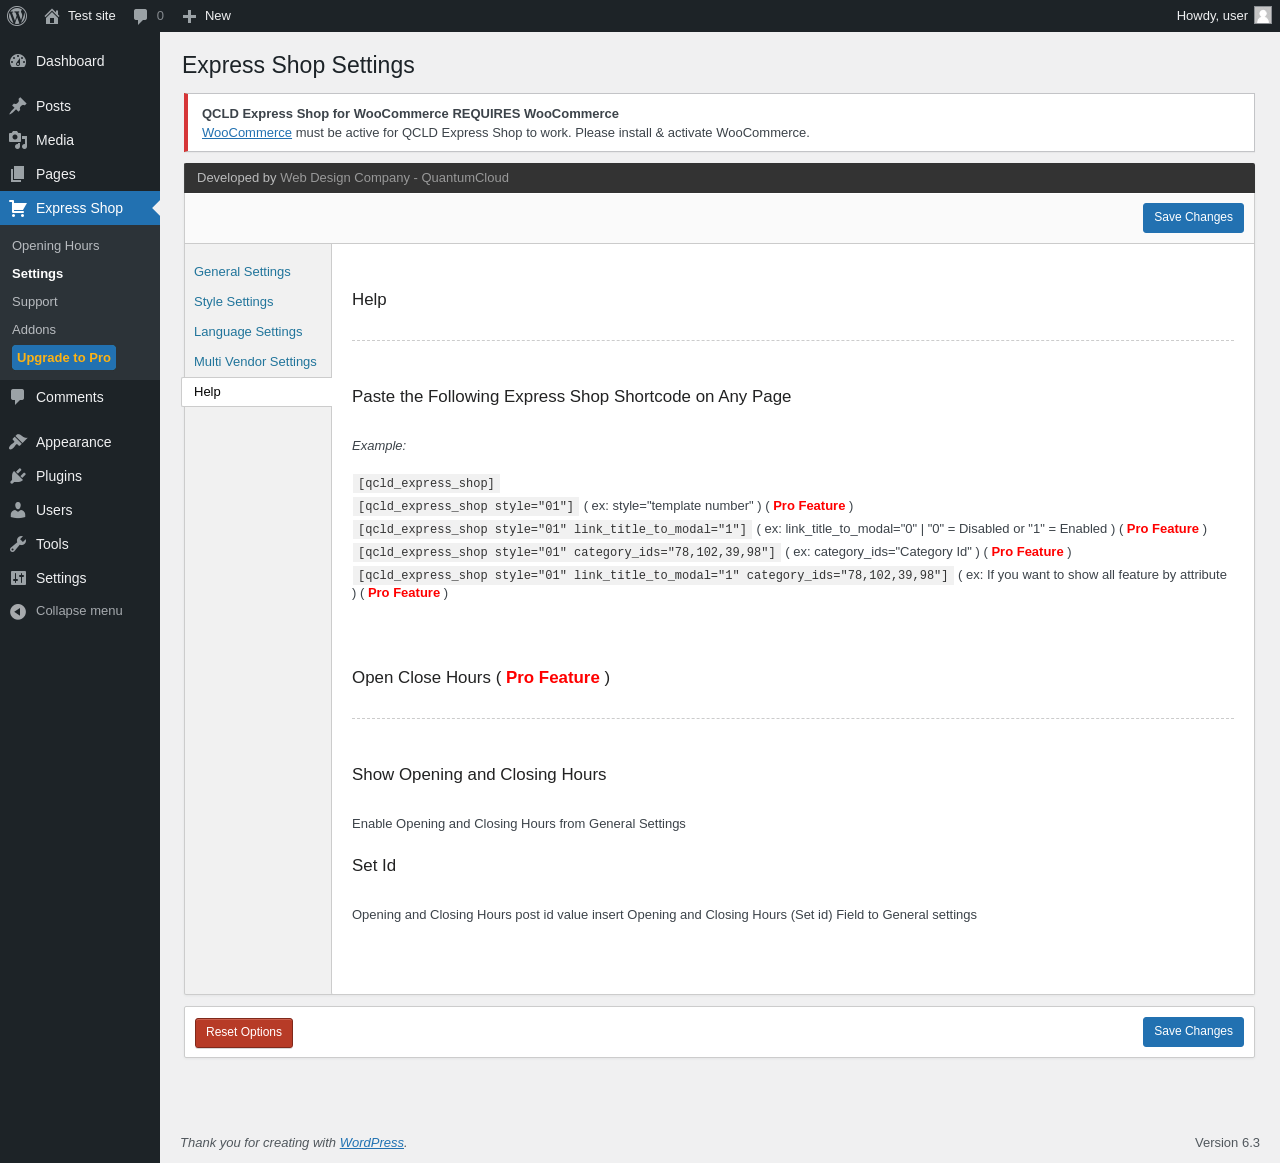Open the Howdy, user account menu
Viewport: 1280px width, 1163px height.
coord(1222,16)
